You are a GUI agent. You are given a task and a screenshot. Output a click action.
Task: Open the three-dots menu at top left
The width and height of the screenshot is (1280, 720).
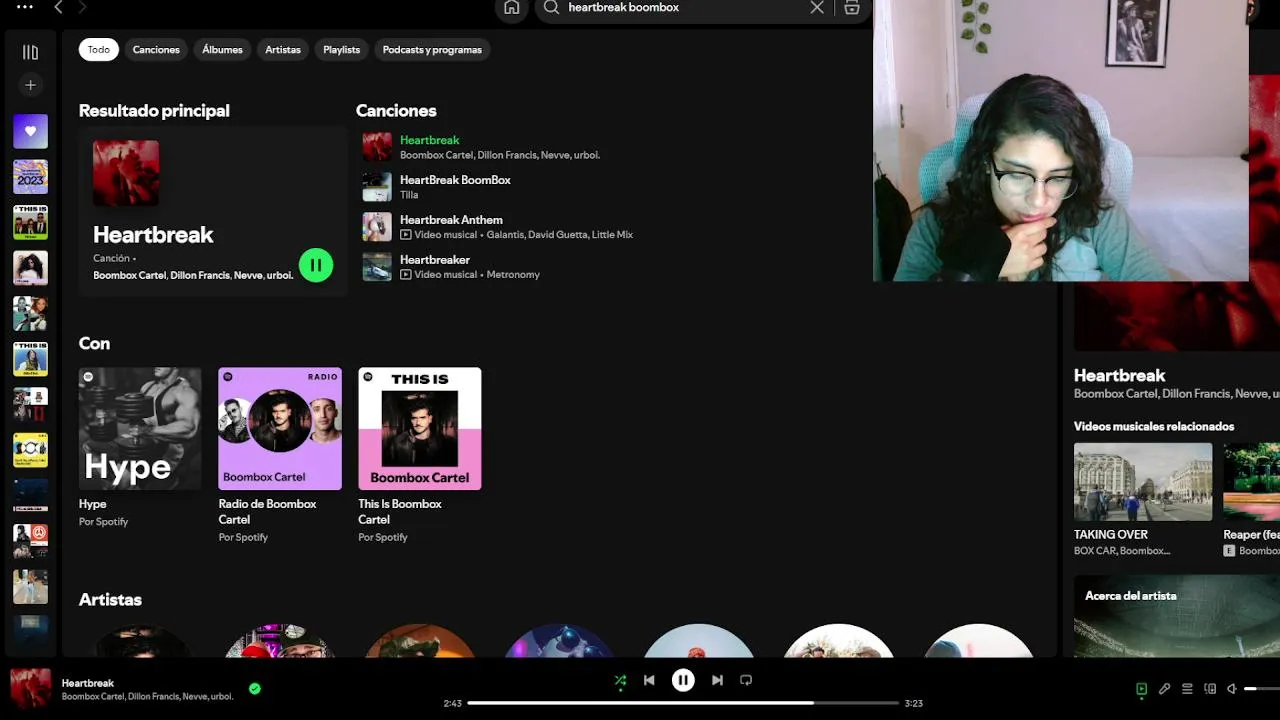click(x=25, y=7)
